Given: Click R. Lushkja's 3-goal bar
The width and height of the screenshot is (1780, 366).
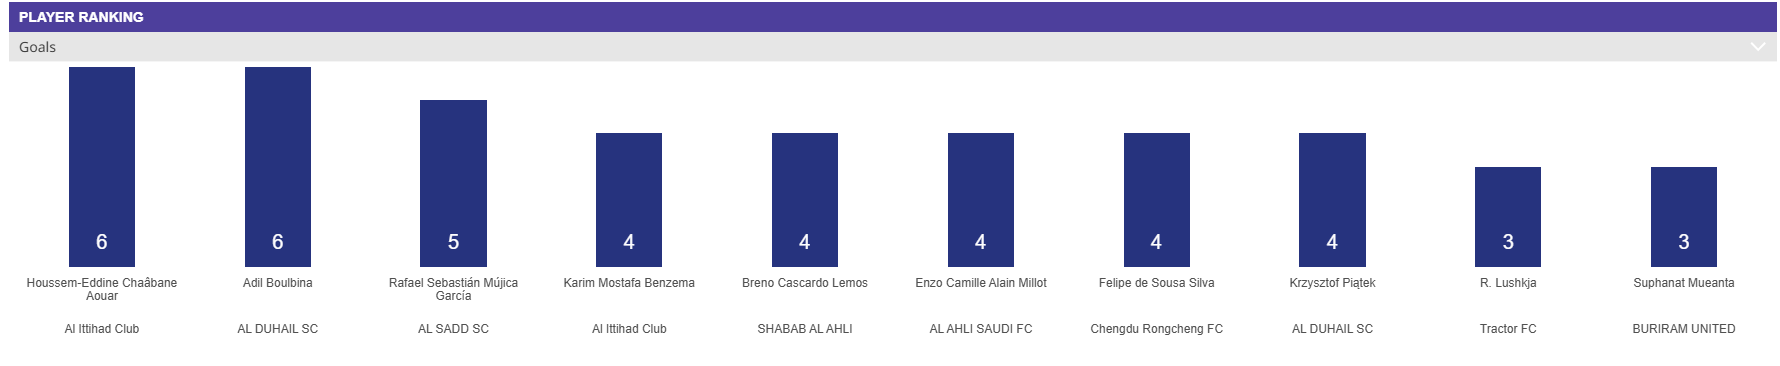Looking at the screenshot, I should [x=1508, y=217].
